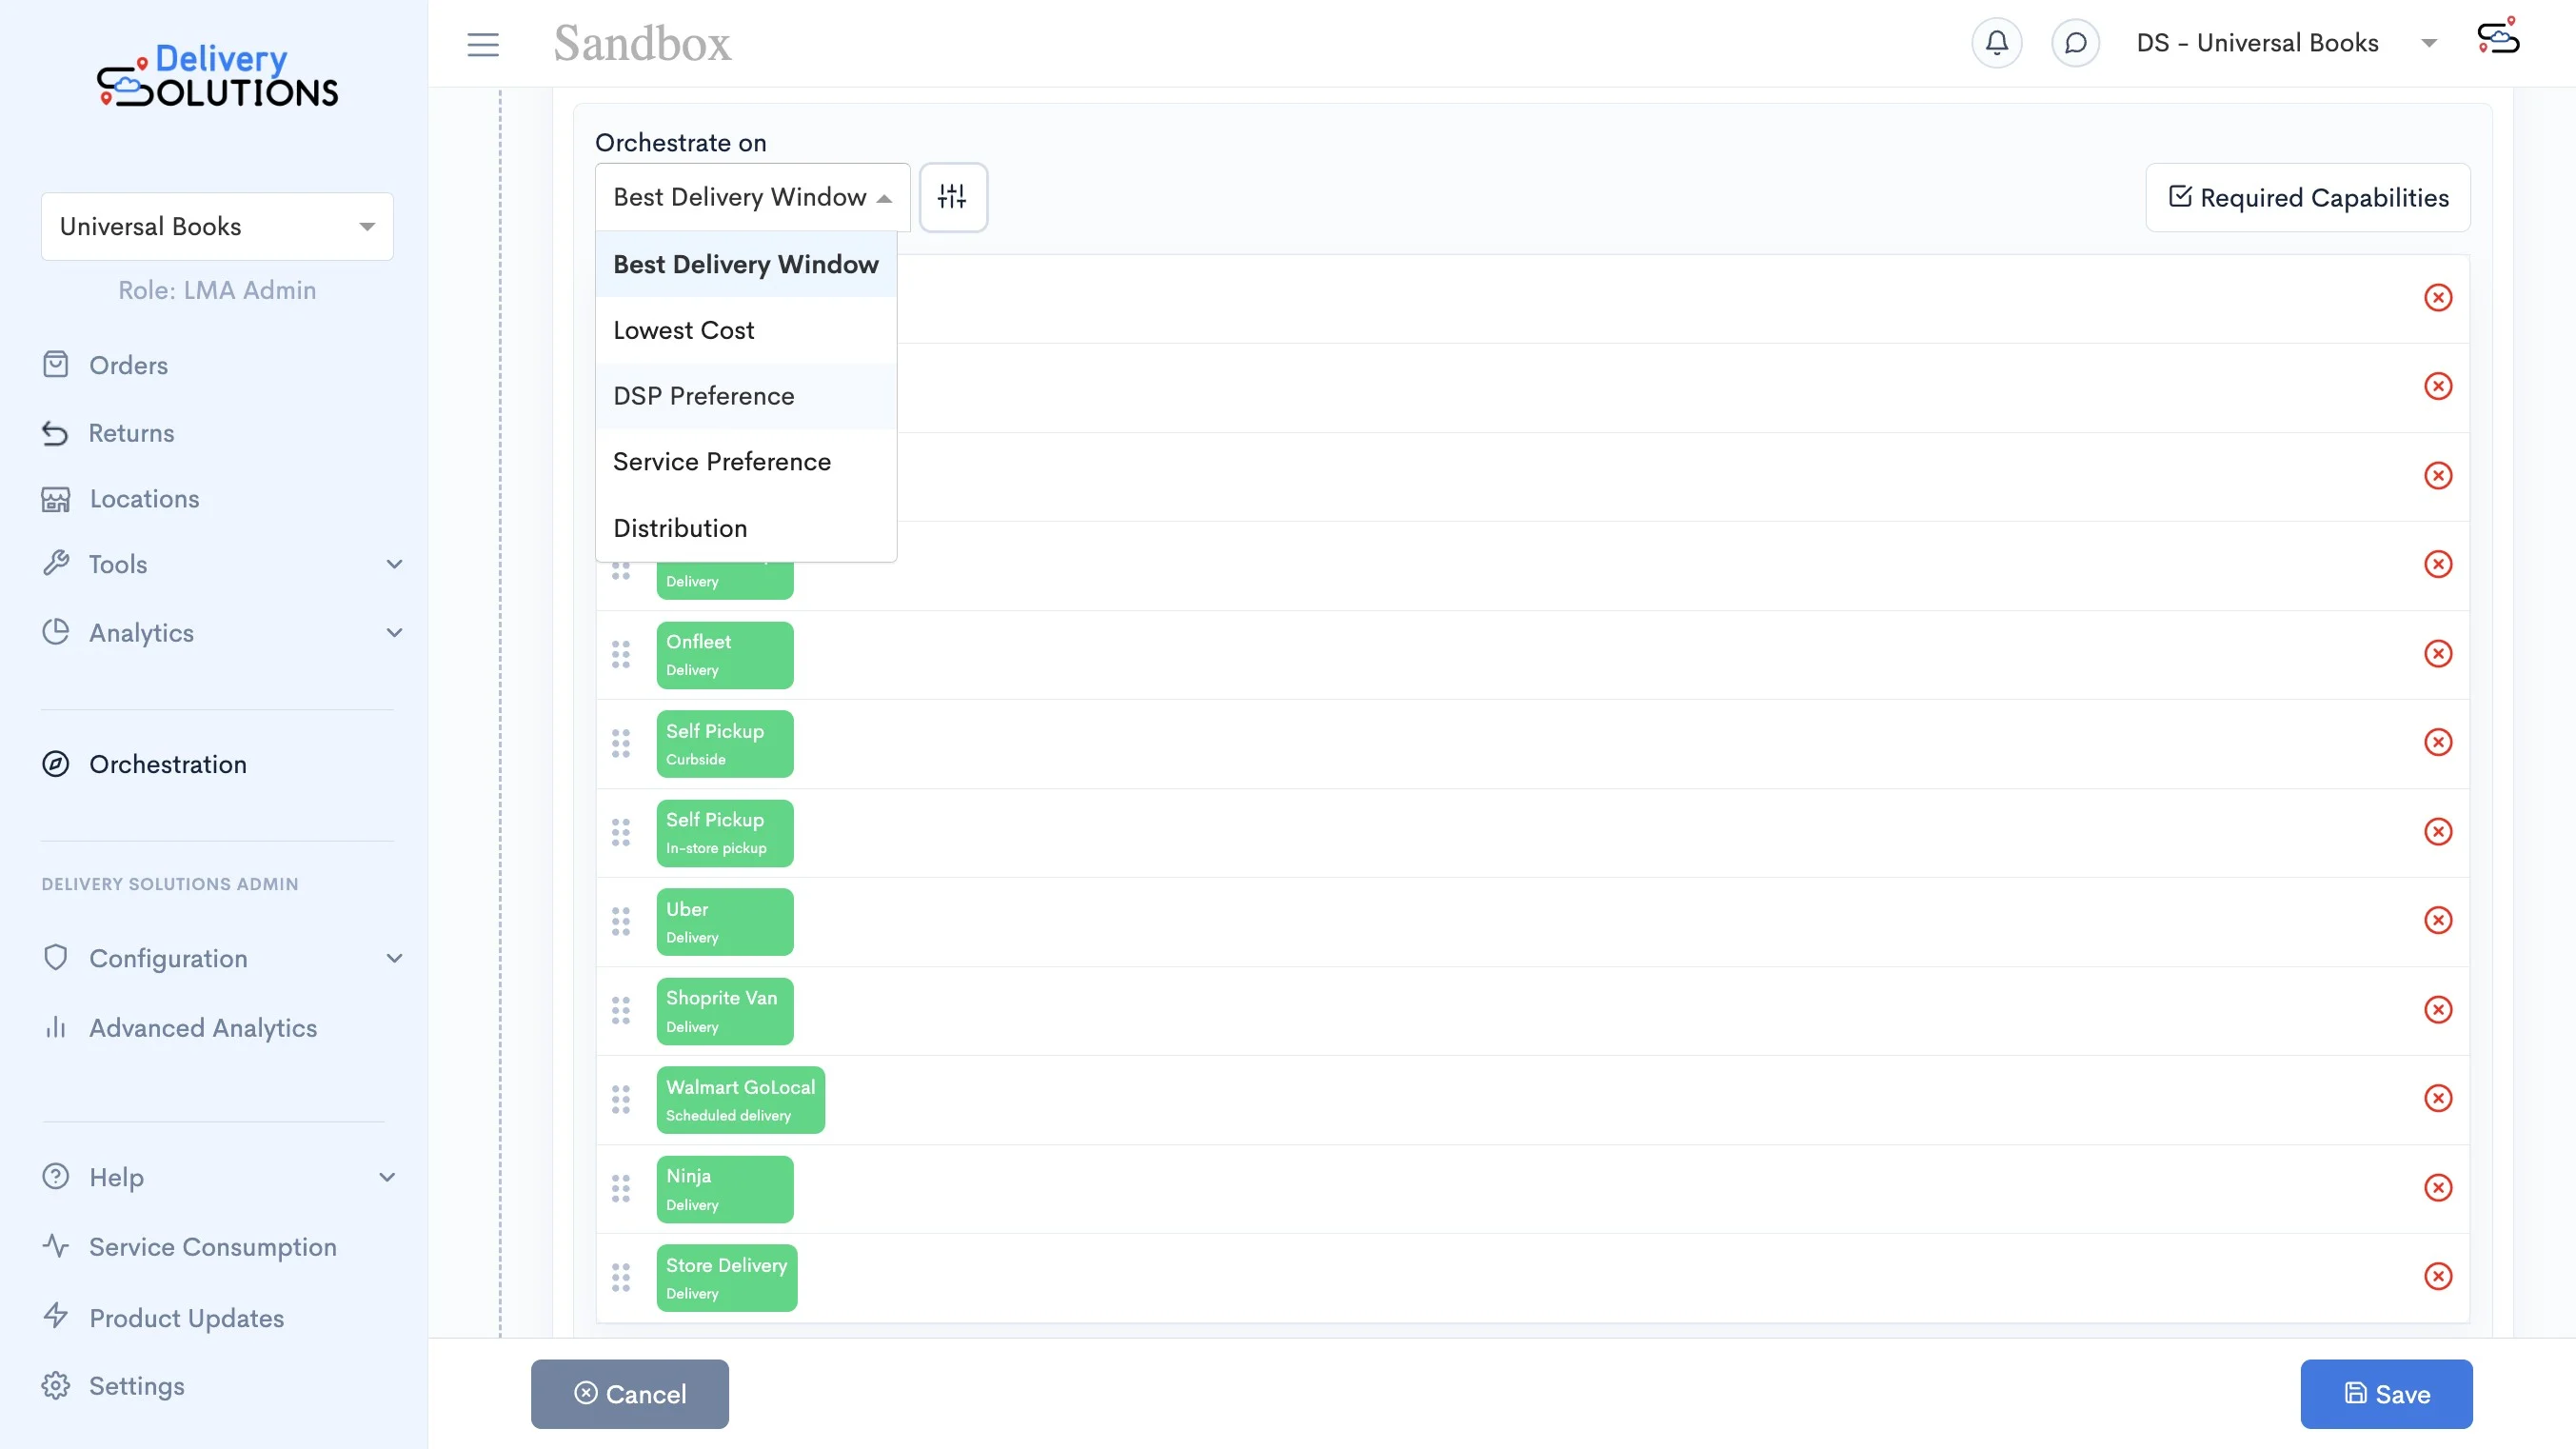Click the Ninja Delivery tag
The width and height of the screenshot is (2576, 1449).
725,1190
